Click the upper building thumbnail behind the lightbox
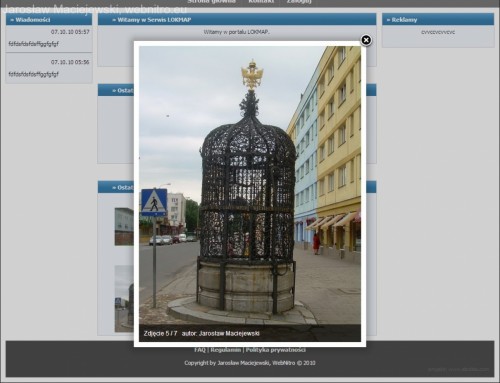The width and height of the screenshot is (500, 383). pos(124,227)
